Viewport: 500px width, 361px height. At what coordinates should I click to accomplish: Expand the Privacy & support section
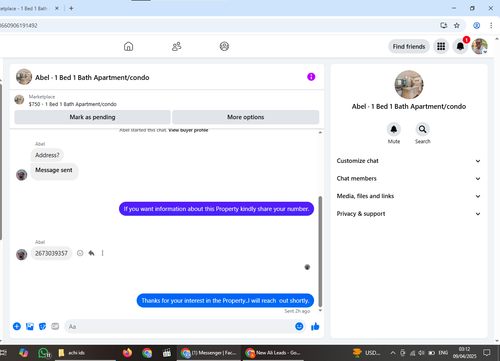point(409,214)
